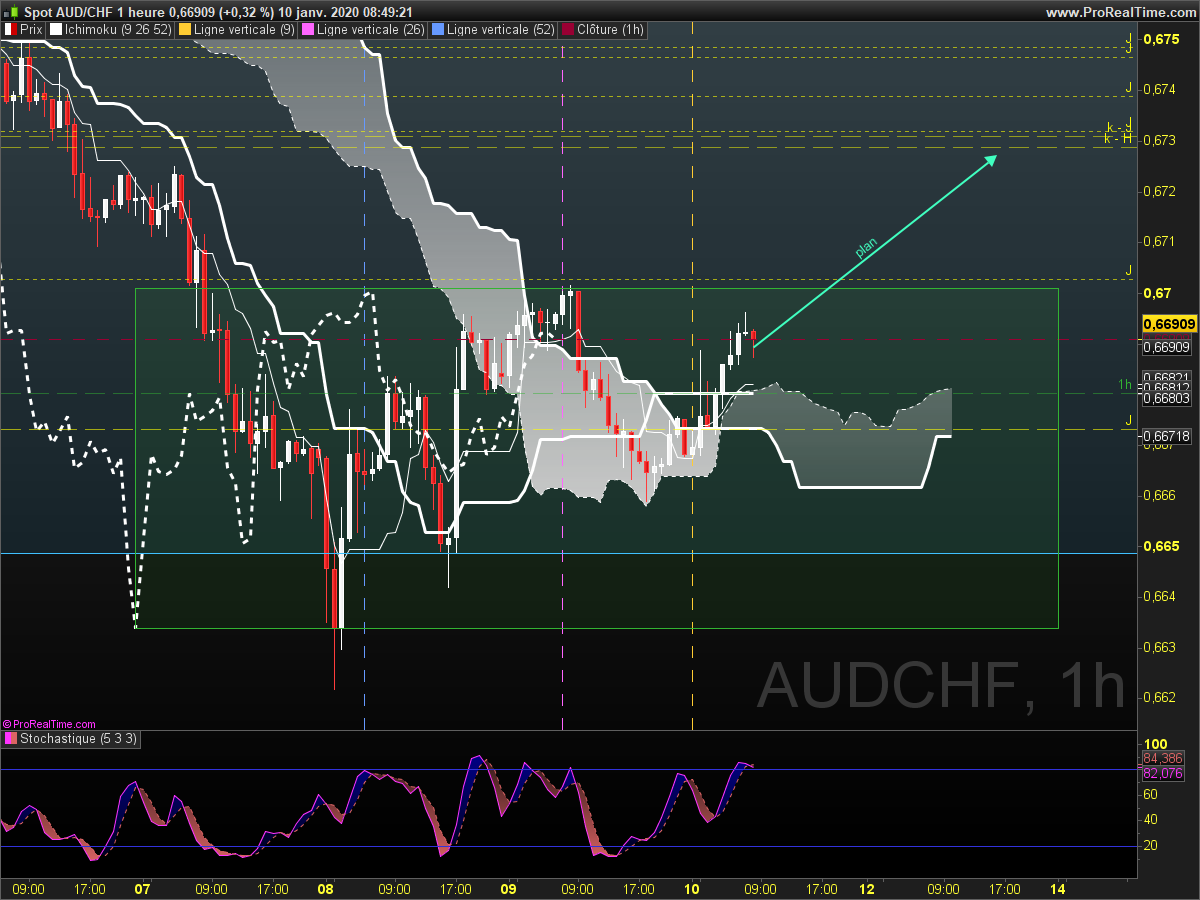Click the 14 date label on time axis

(x=1058, y=888)
